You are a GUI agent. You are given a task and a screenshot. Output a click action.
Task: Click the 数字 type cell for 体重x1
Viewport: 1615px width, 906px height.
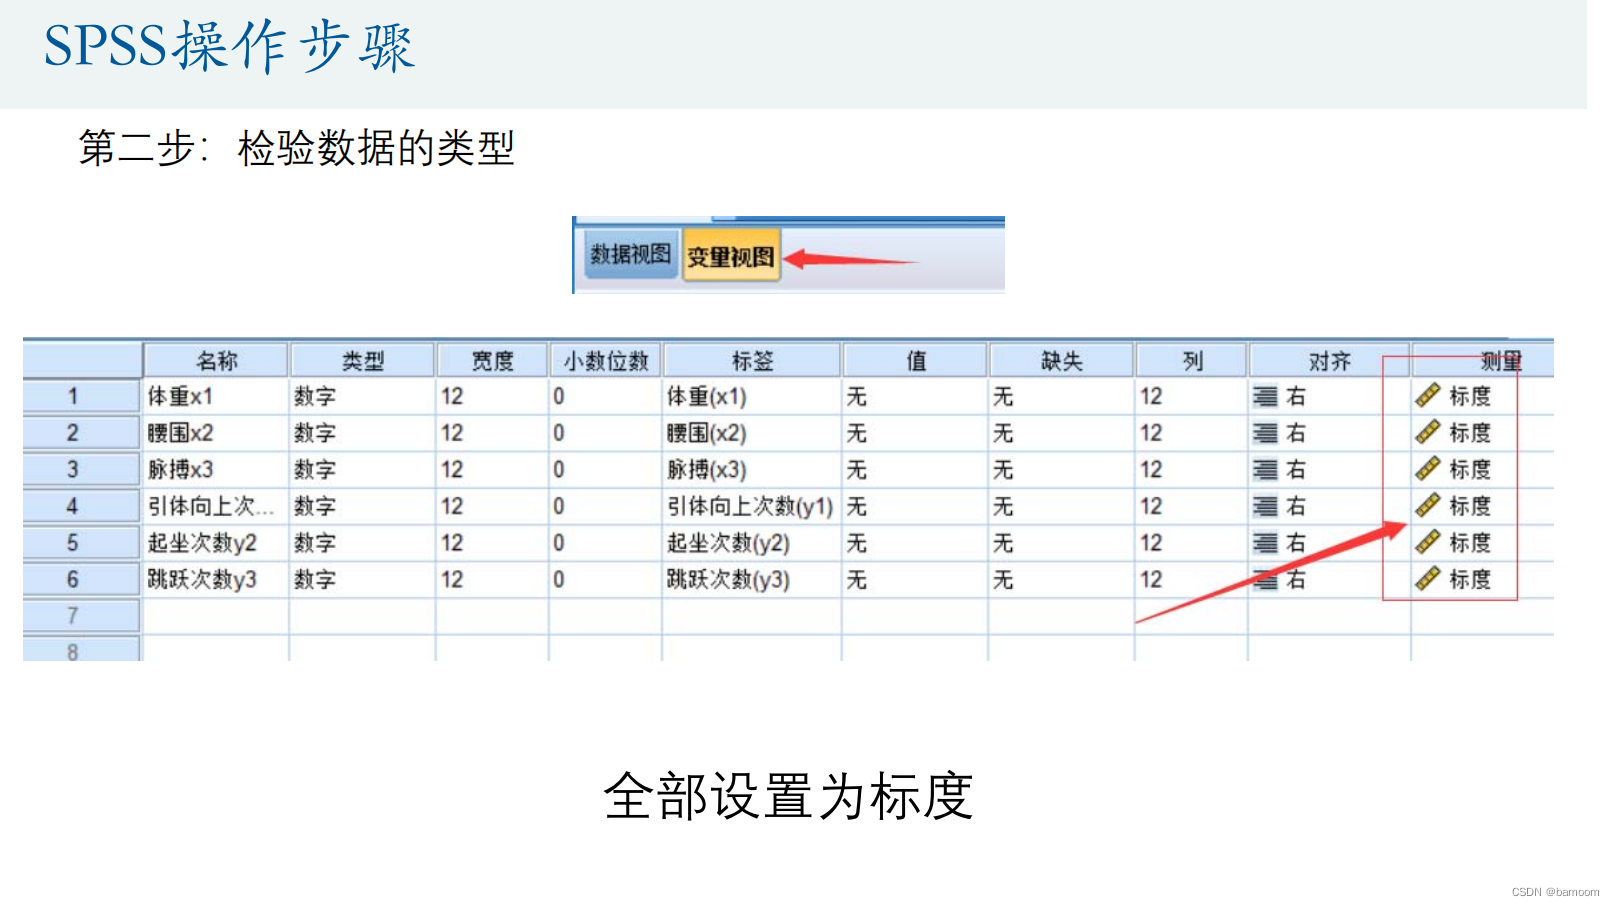[x=362, y=396]
